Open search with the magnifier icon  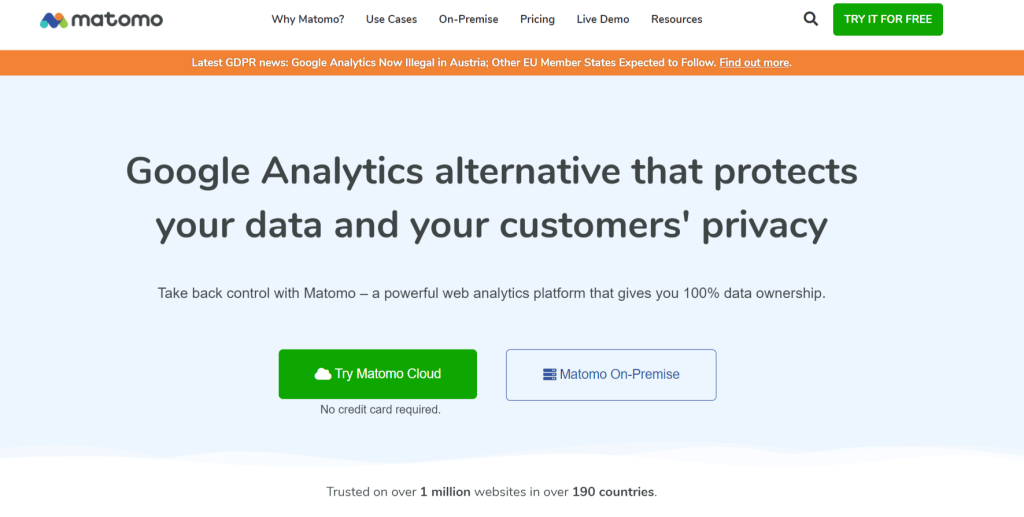click(810, 19)
